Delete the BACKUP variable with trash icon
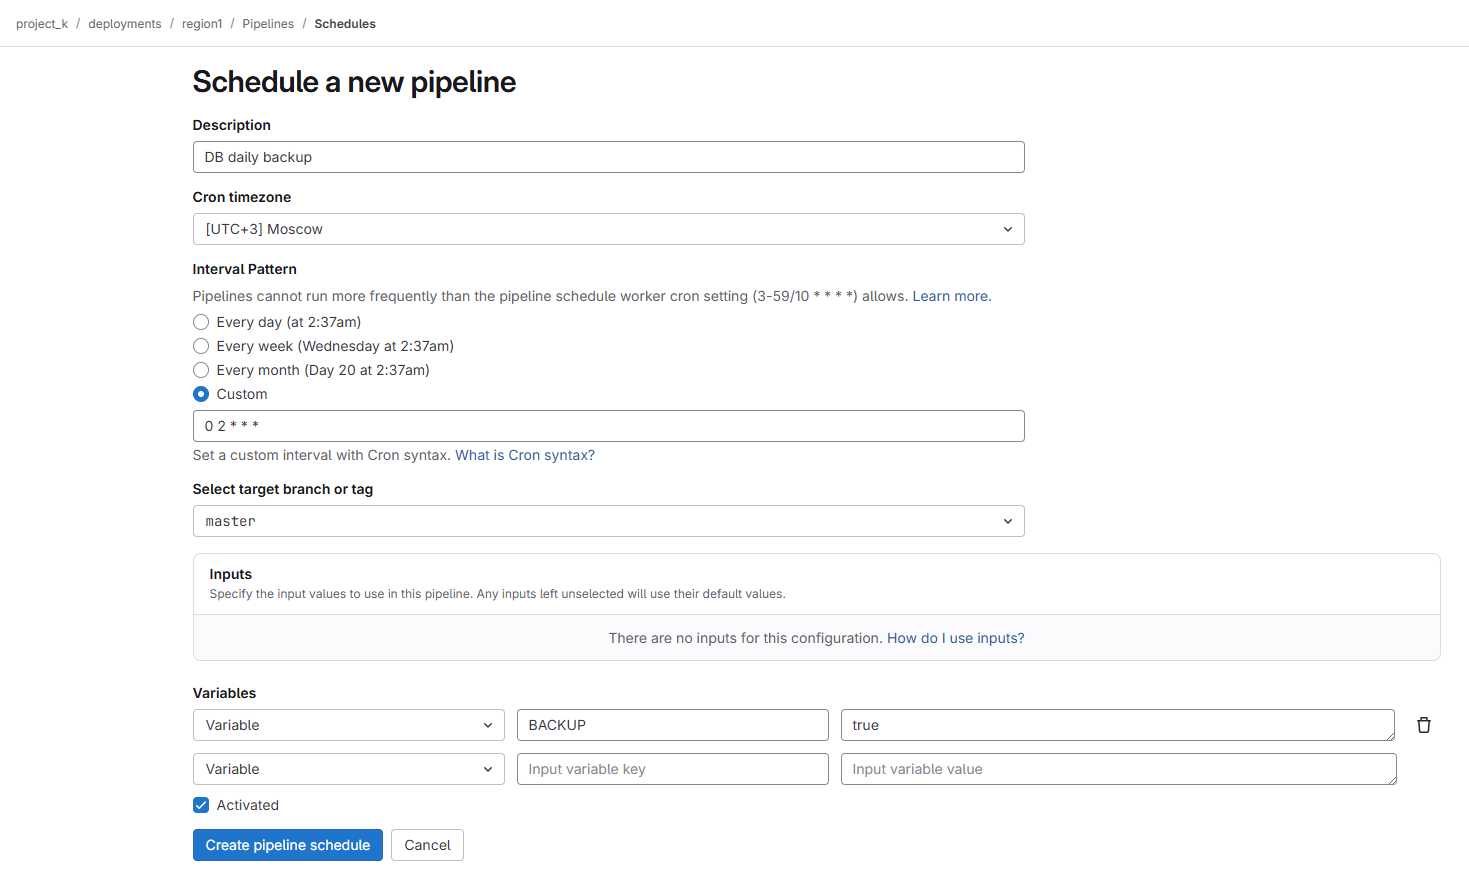1469x879 pixels. click(x=1423, y=725)
